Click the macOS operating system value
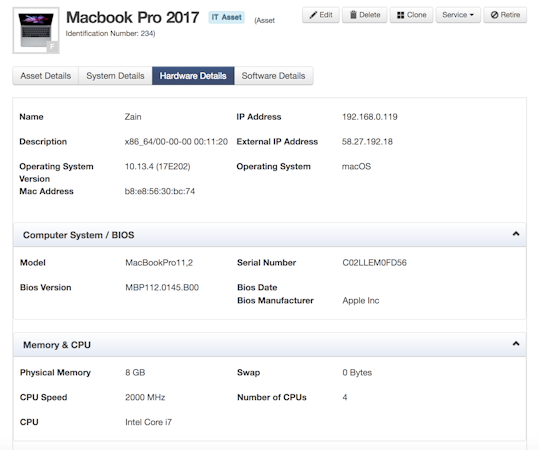 click(356, 166)
